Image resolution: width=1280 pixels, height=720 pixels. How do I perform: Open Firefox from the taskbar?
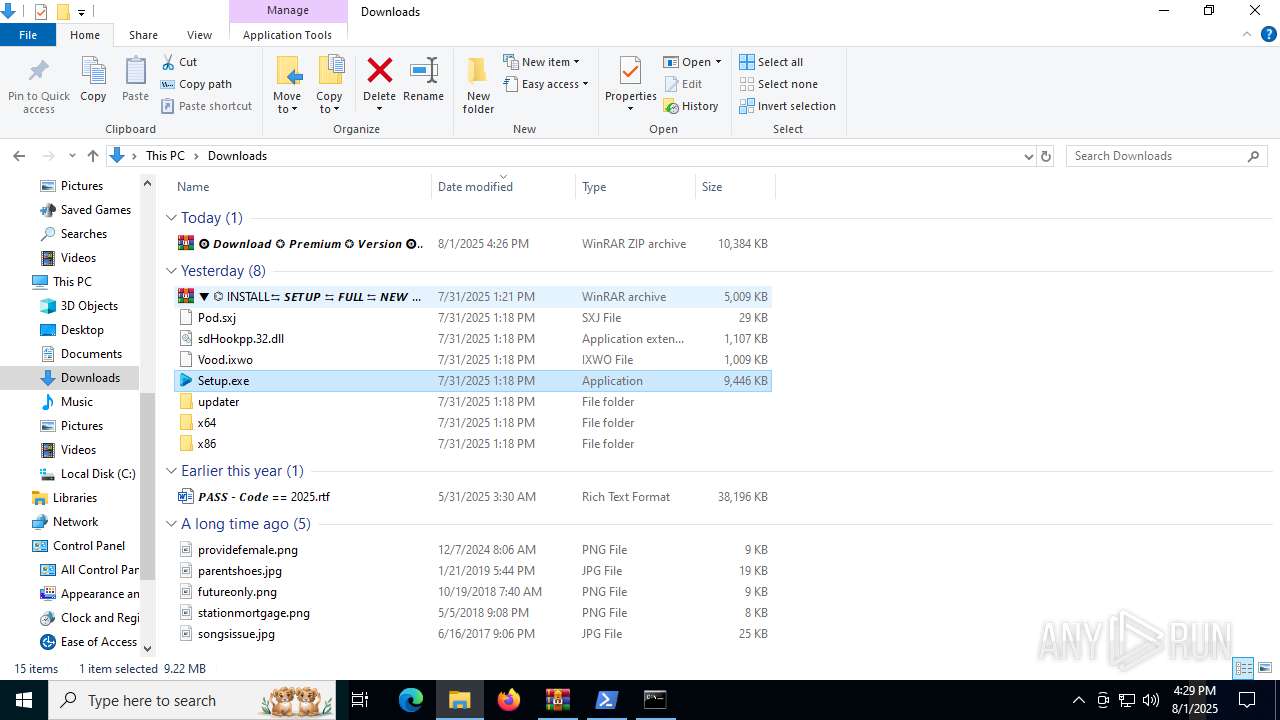click(509, 700)
